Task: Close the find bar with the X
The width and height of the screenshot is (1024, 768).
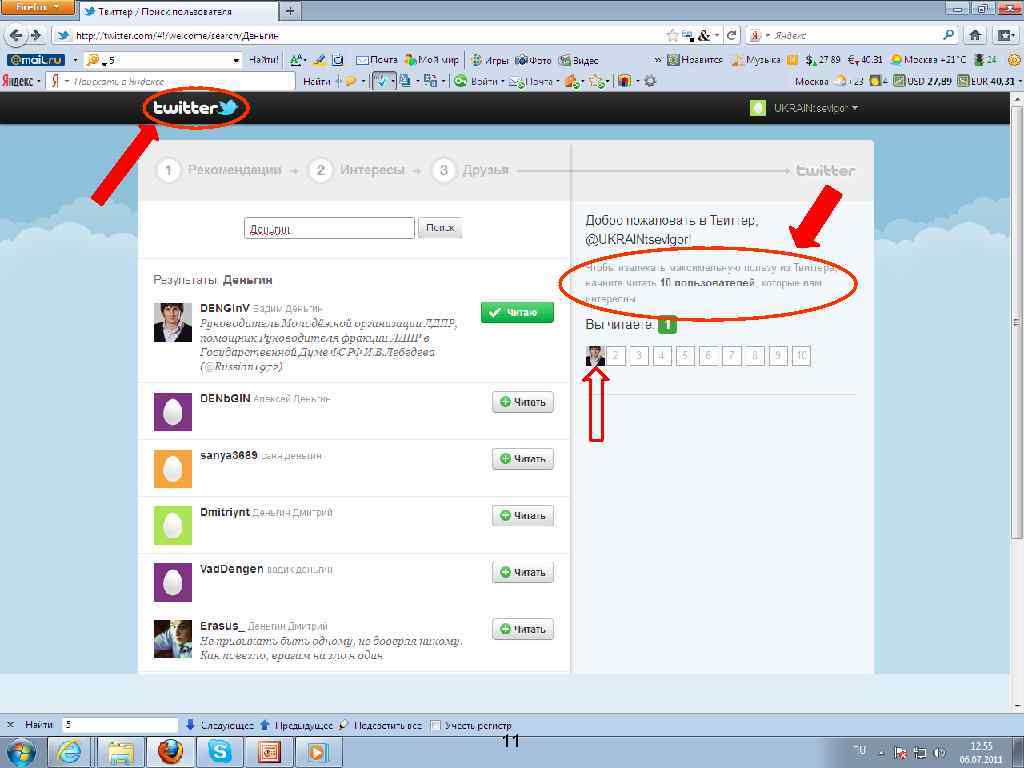Action: click(x=10, y=725)
